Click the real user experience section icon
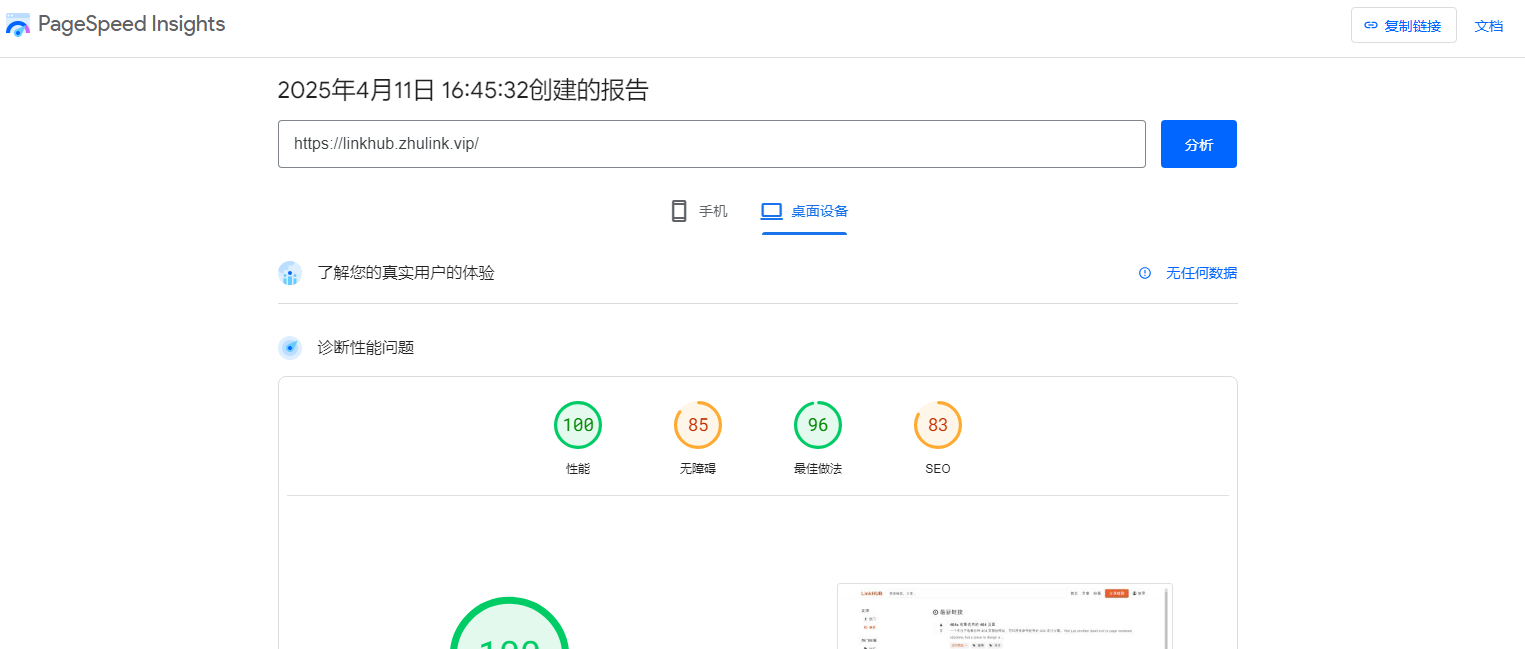This screenshot has height=649, width=1525. coord(290,273)
